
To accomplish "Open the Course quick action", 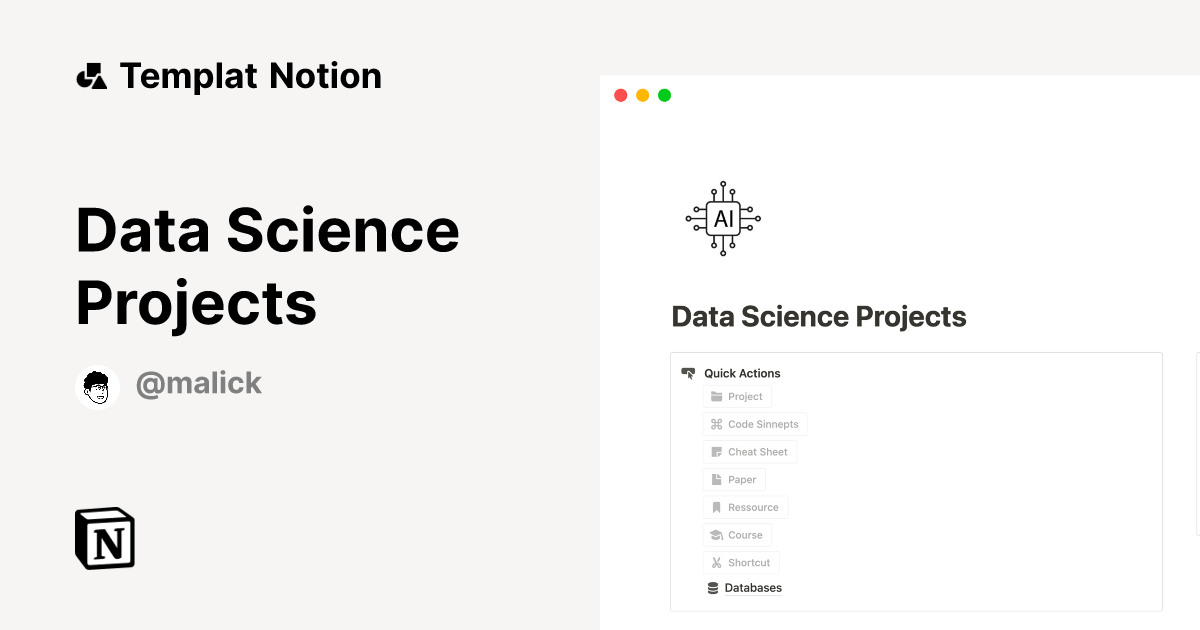I will [x=737, y=535].
